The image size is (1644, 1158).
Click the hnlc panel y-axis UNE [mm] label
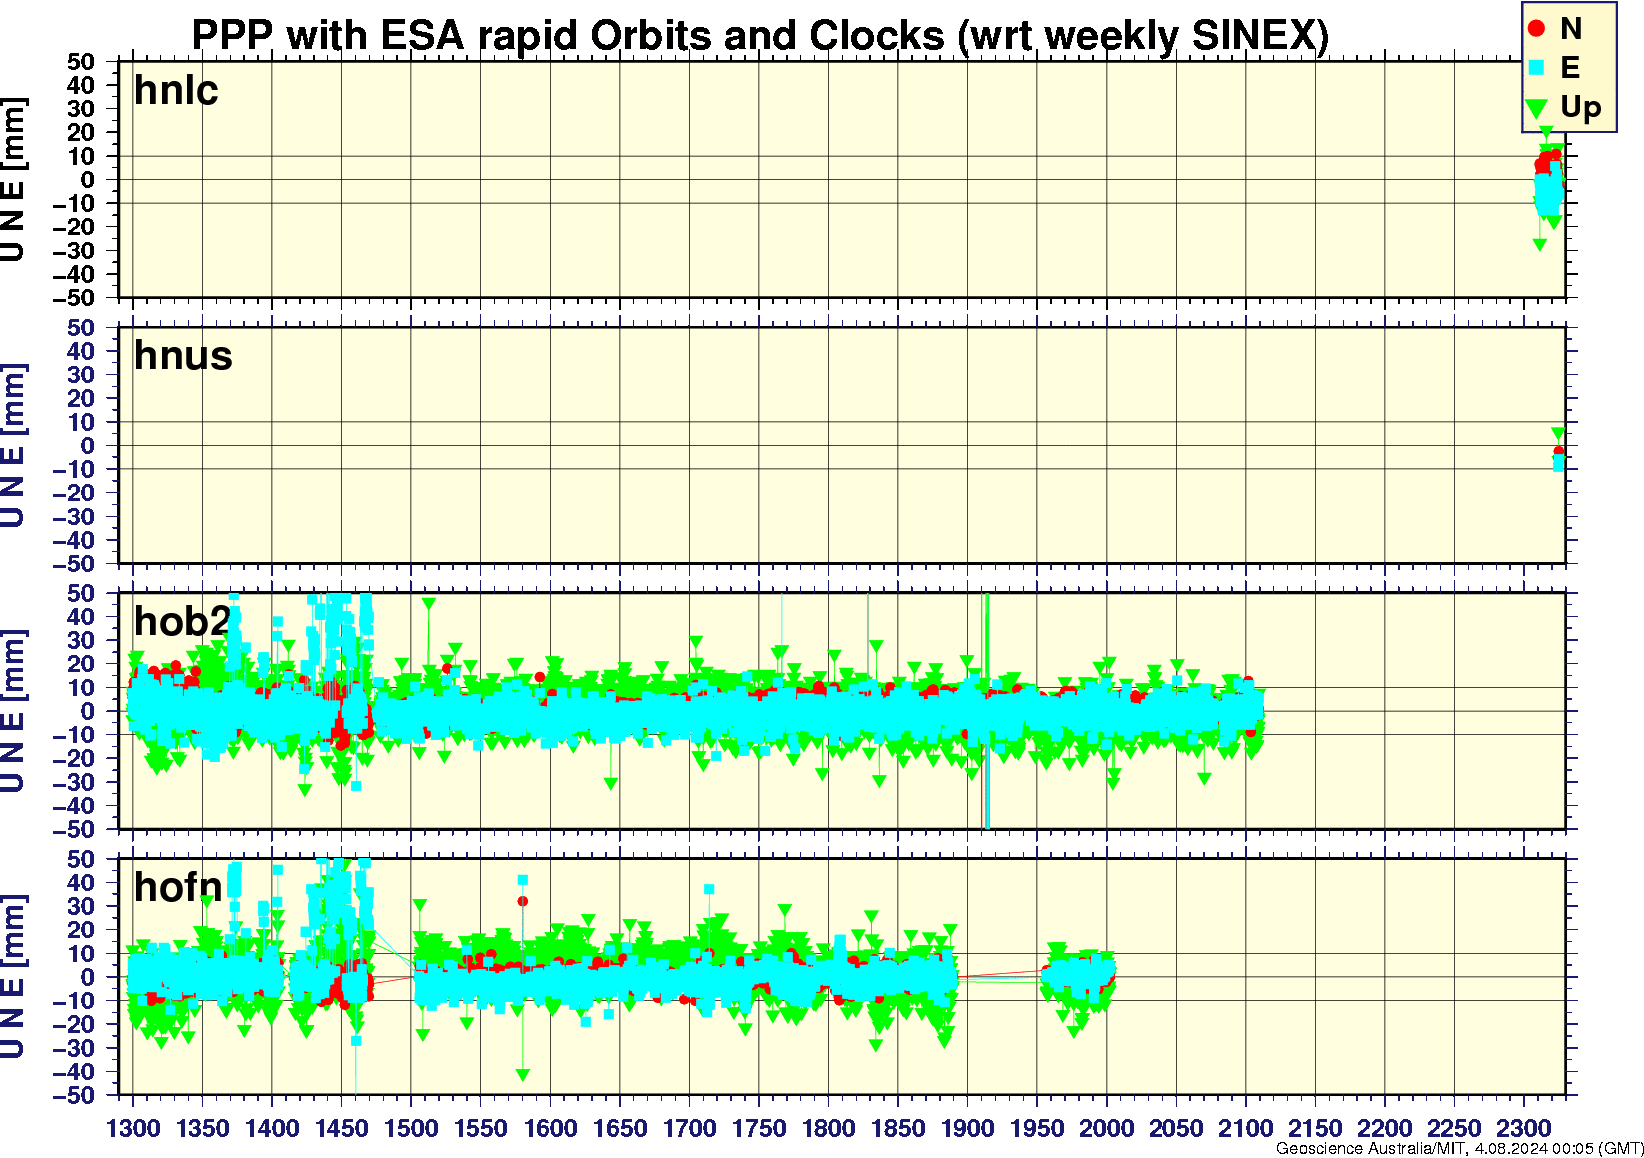click(x=13, y=180)
